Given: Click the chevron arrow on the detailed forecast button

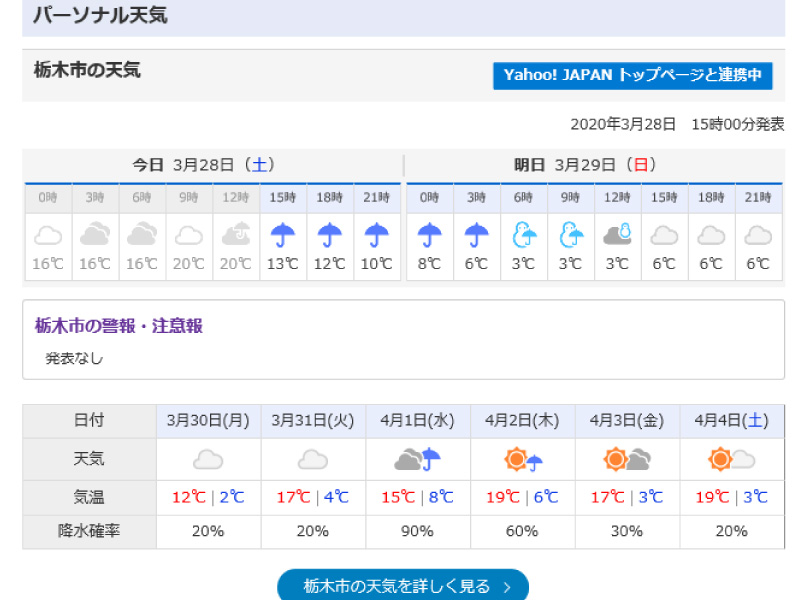Looking at the screenshot, I should tap(508, 587).
